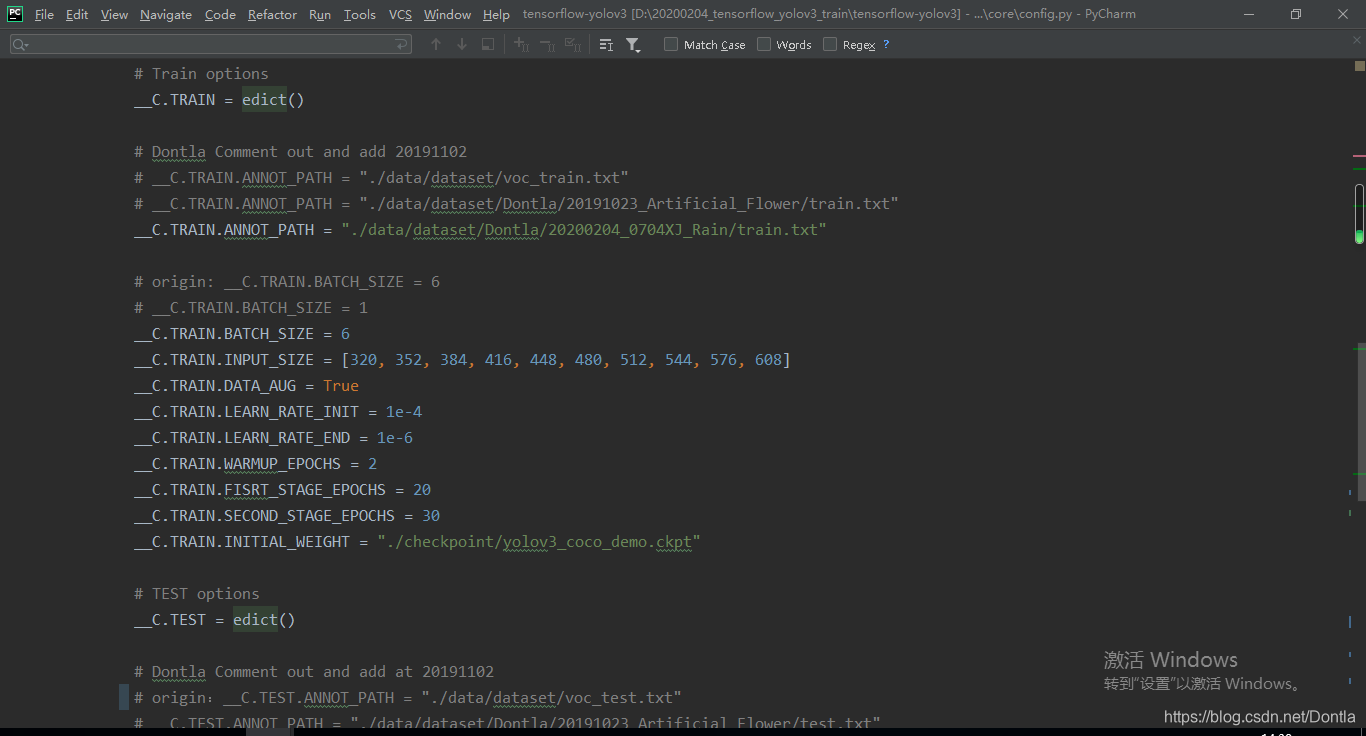
Task: Open the Edit menu
Action: coord(77,14)
